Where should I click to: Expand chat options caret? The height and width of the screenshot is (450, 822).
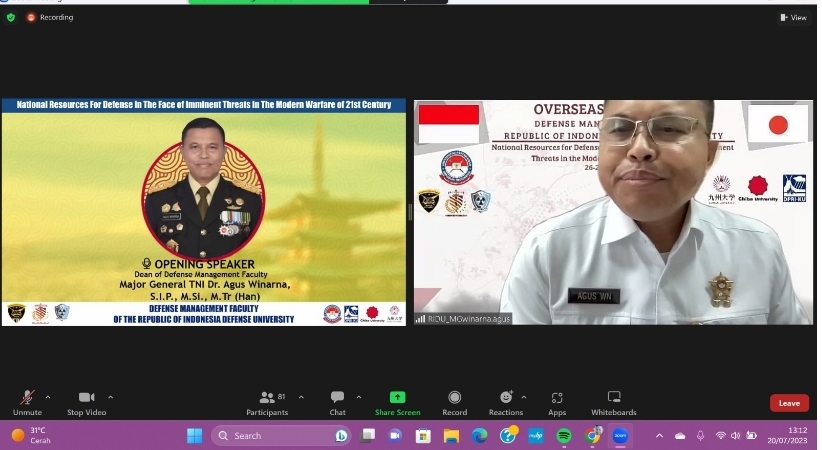tap(359, 396)
